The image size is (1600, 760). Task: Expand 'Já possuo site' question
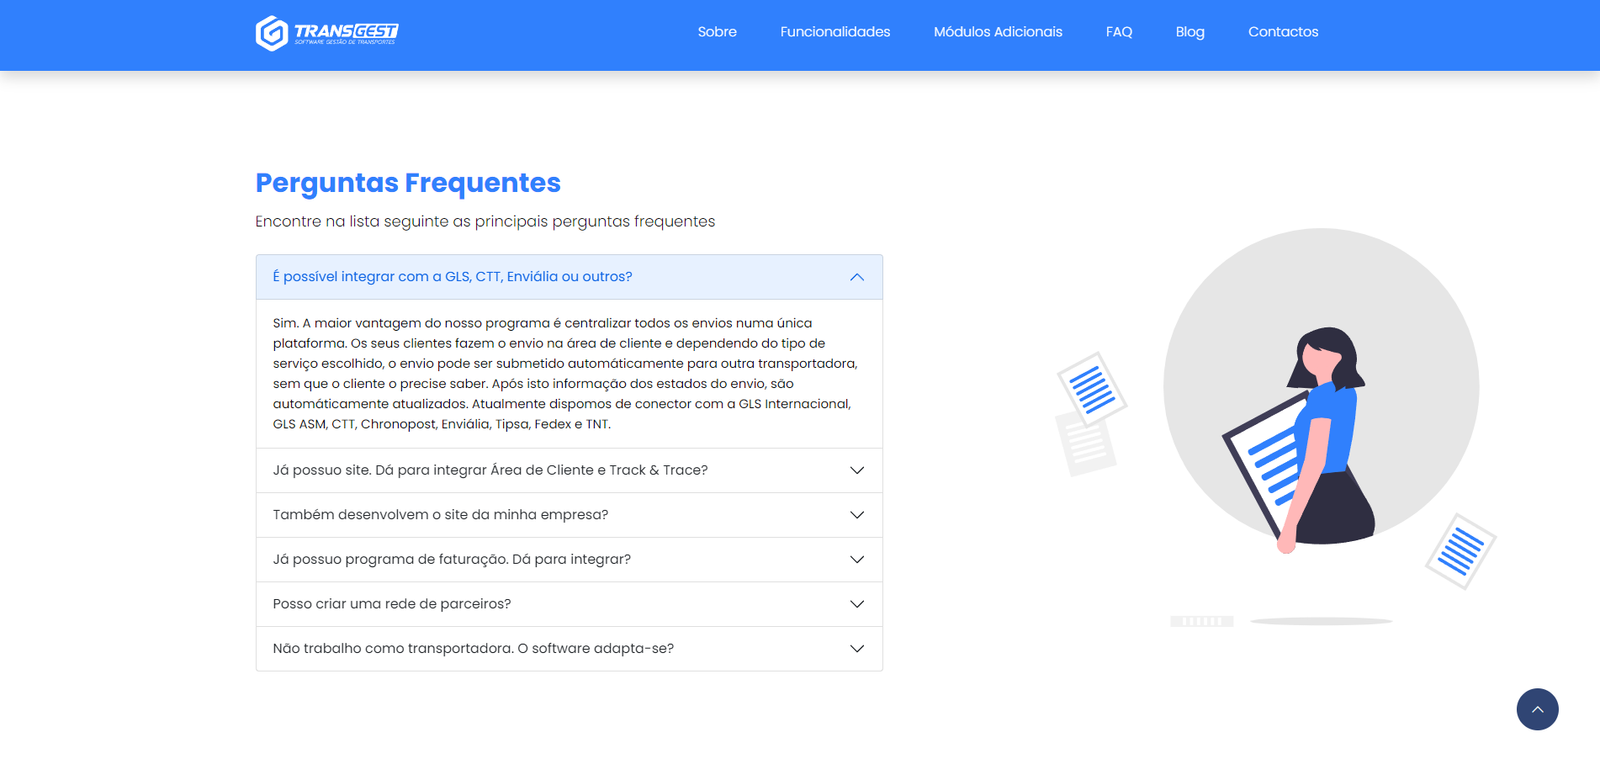coord(490,470)
